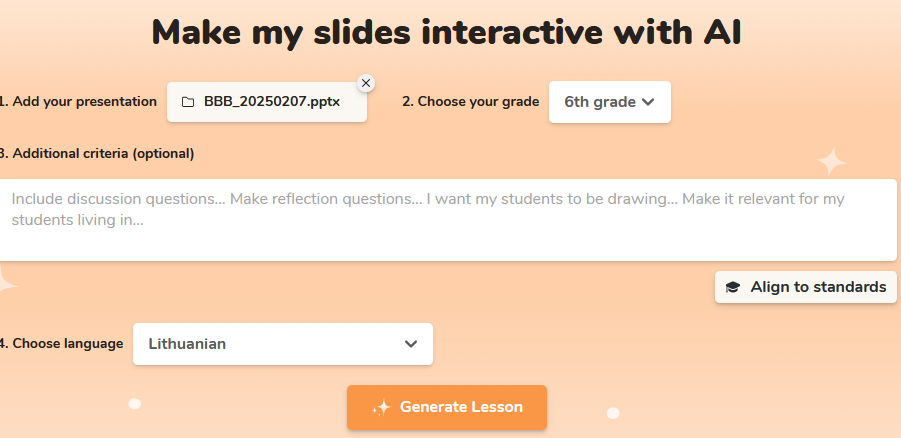Open the 6th grade dropdown
Viewport: 901px width, 438px height.
[609, 101]
